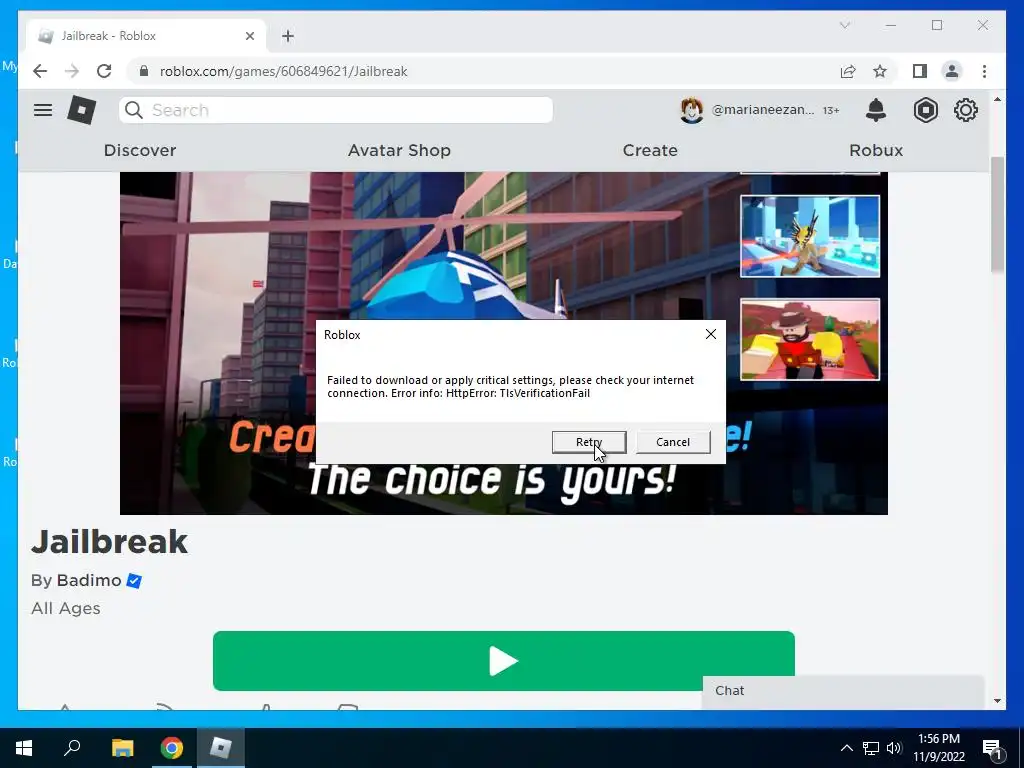The image size is (1024, 768).
Task: Click the Badimo verified badge
Action: pyautogui.click(x=134, y=581)
